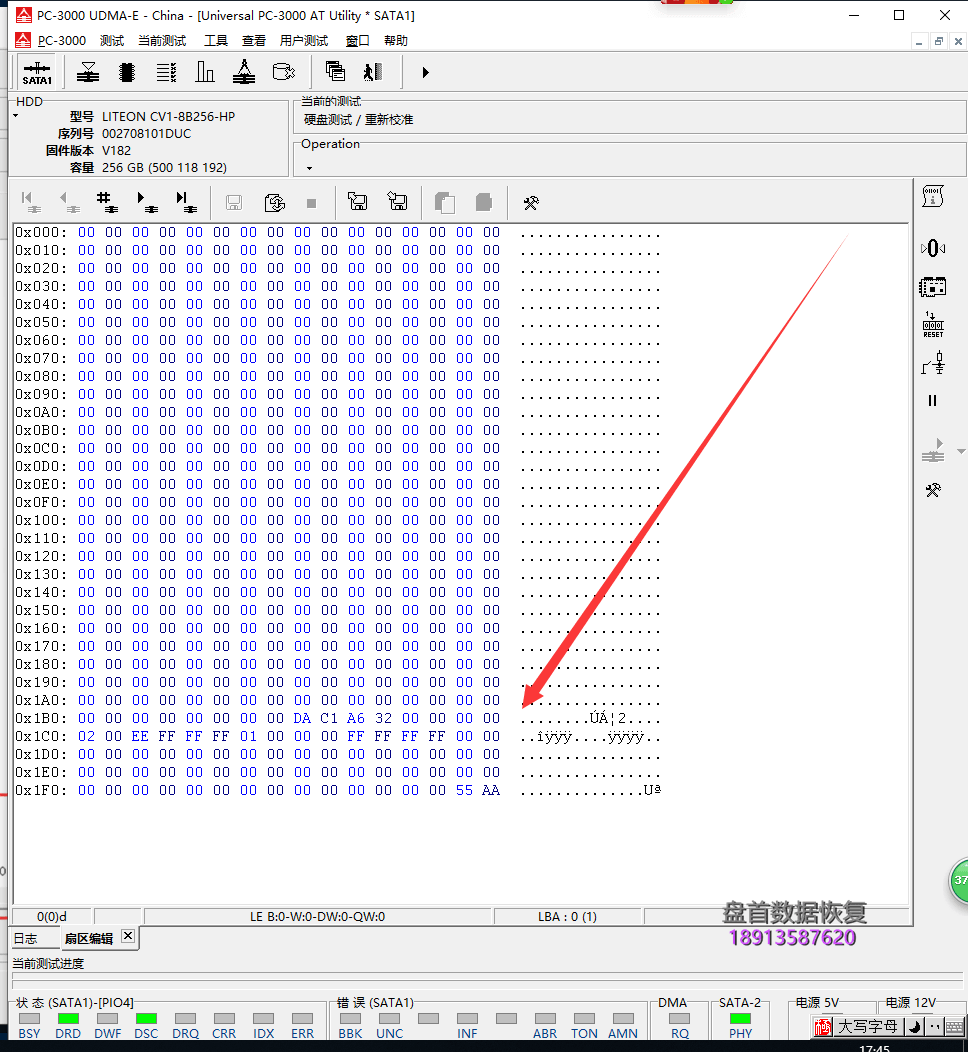Image resolution: width=968 pixels, height=1052 pixels.
Task: Click hex byte EE at row 0x1C0
Action: point(140,737)
